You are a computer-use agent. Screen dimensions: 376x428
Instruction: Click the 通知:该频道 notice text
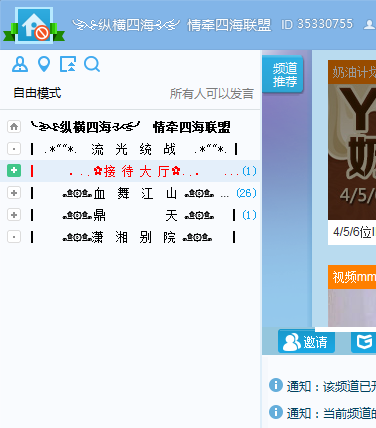coord(331,386)
